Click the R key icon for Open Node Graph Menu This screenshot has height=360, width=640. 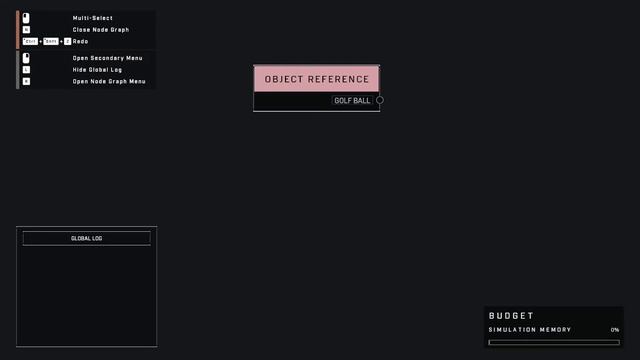pos(26,82)
